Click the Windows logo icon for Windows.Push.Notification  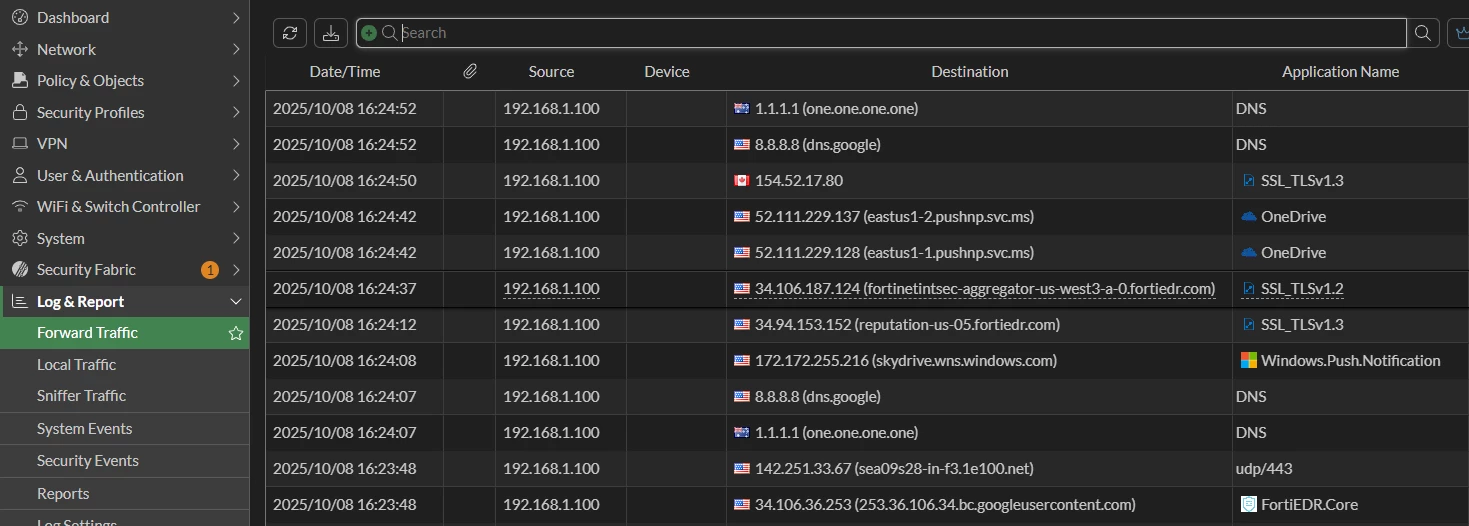[1248, 360]
